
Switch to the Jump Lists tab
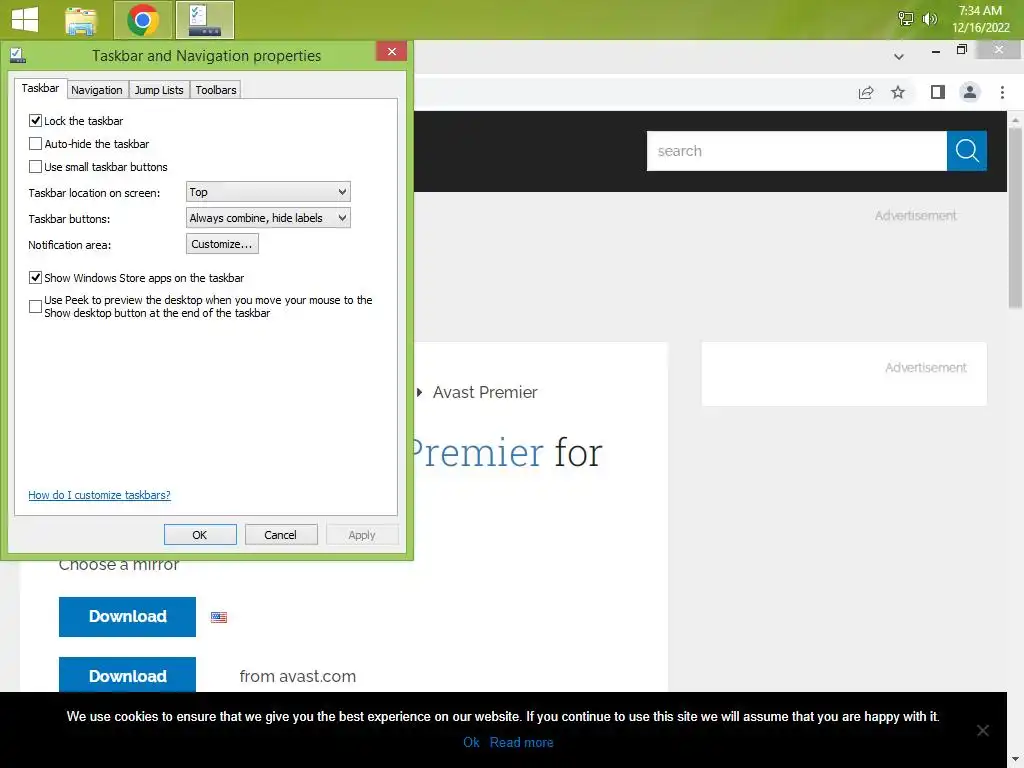159,90
